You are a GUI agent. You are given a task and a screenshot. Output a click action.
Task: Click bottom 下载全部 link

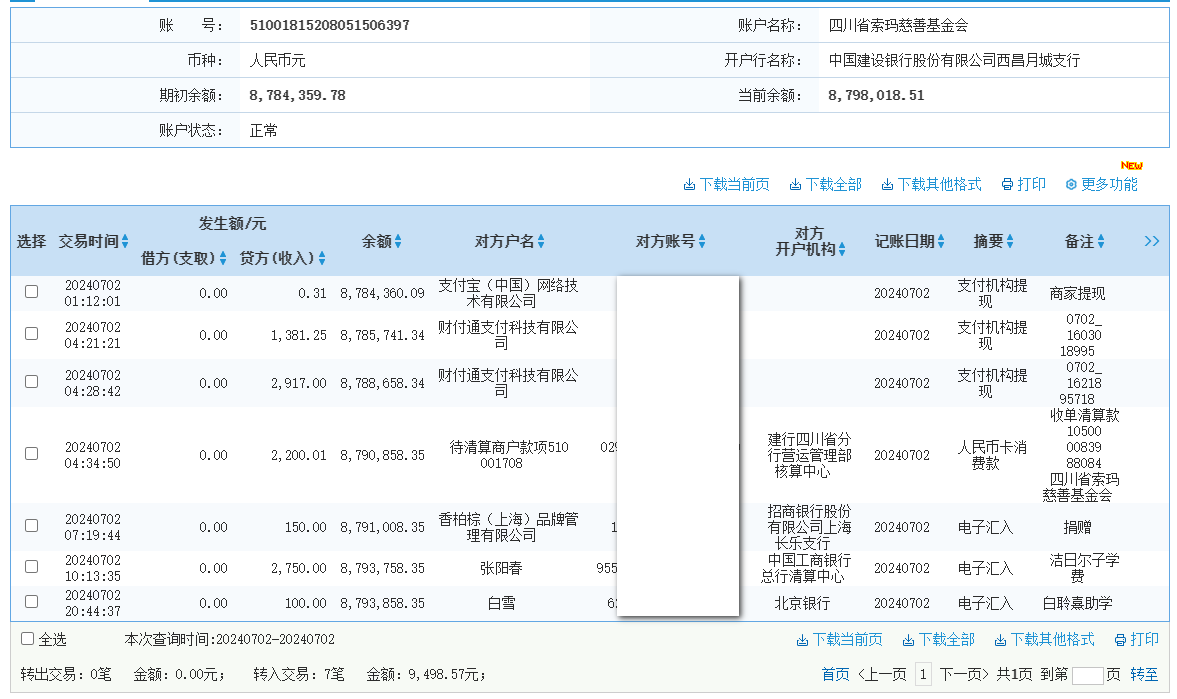(x=939, y=640)
